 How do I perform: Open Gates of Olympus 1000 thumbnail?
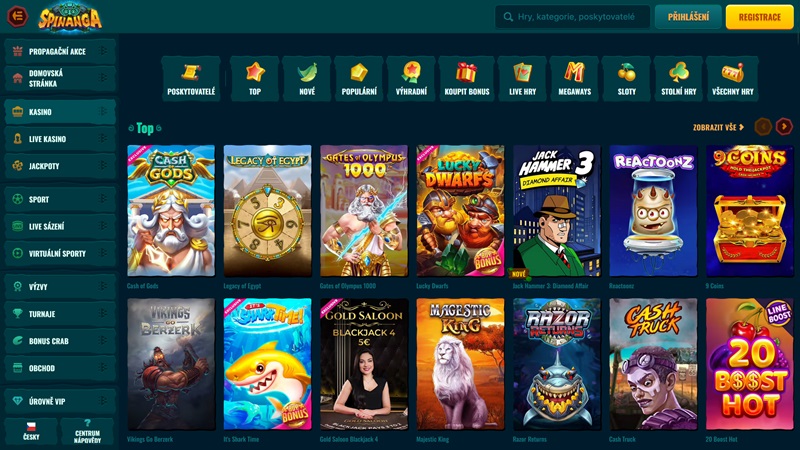pyautogui.click(x=364, y=211)
